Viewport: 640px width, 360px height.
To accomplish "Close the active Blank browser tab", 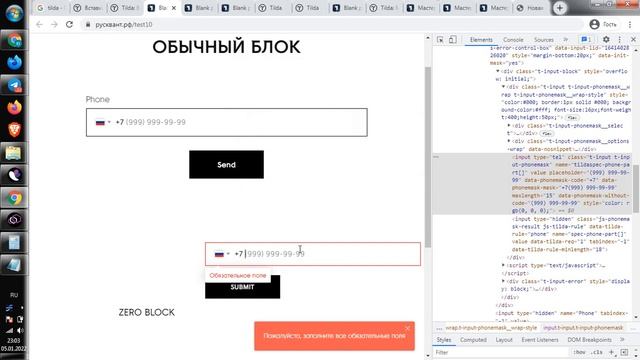I will click(173, 8).
